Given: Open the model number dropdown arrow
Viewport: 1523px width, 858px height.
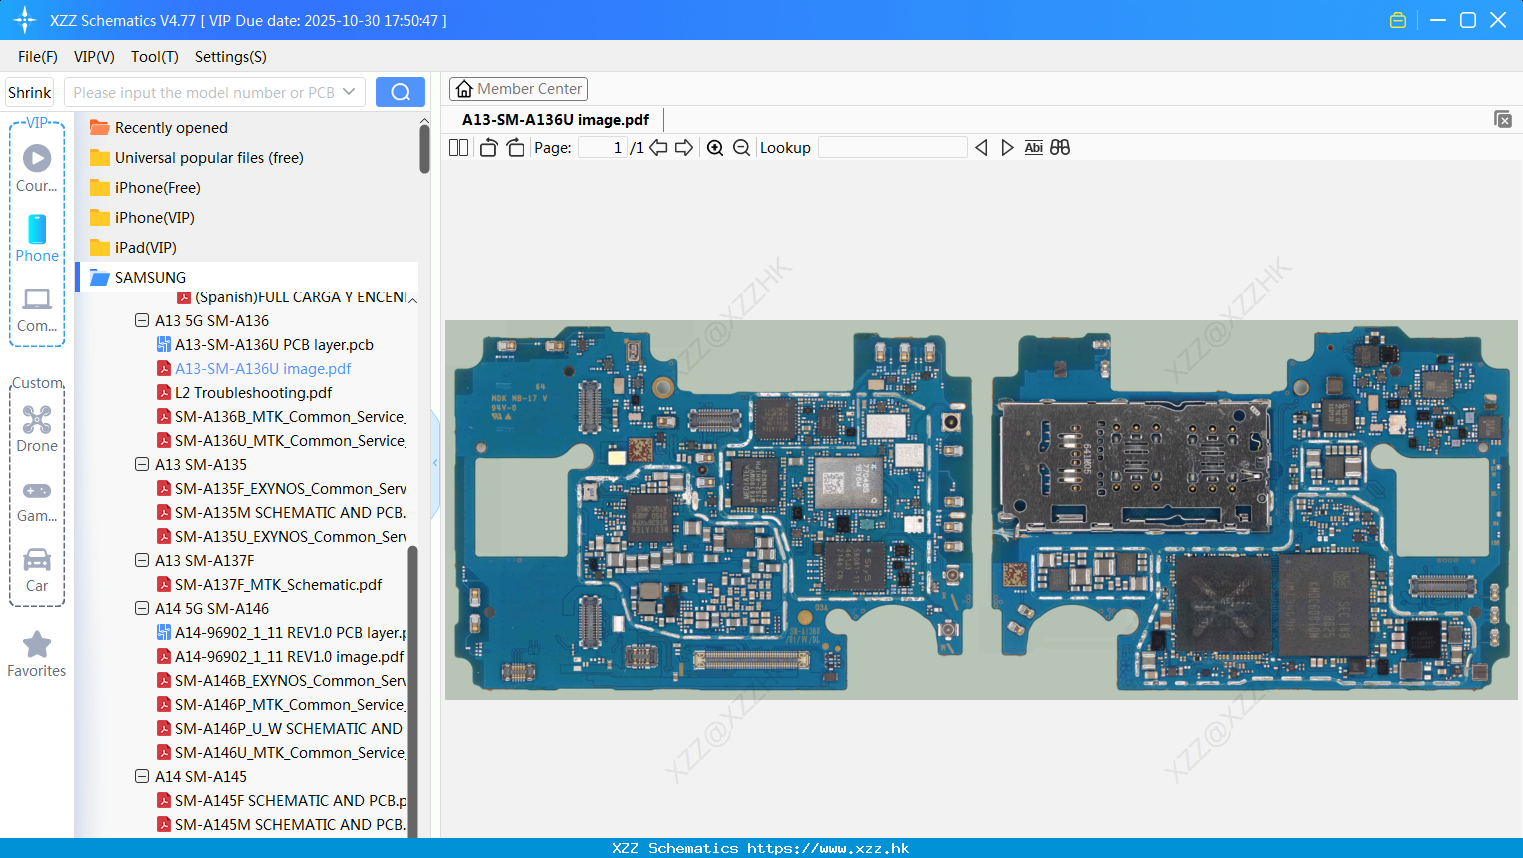Looking at the screenshot, I should [349, 92].
